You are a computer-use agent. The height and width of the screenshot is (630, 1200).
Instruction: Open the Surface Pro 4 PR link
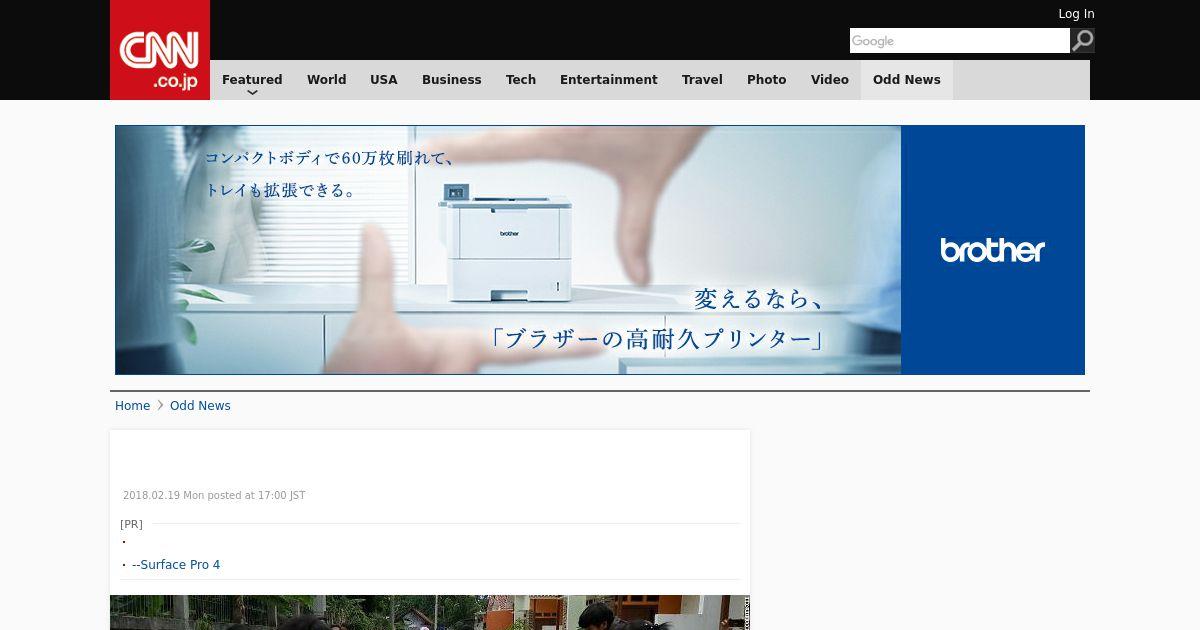coord(176,565)
